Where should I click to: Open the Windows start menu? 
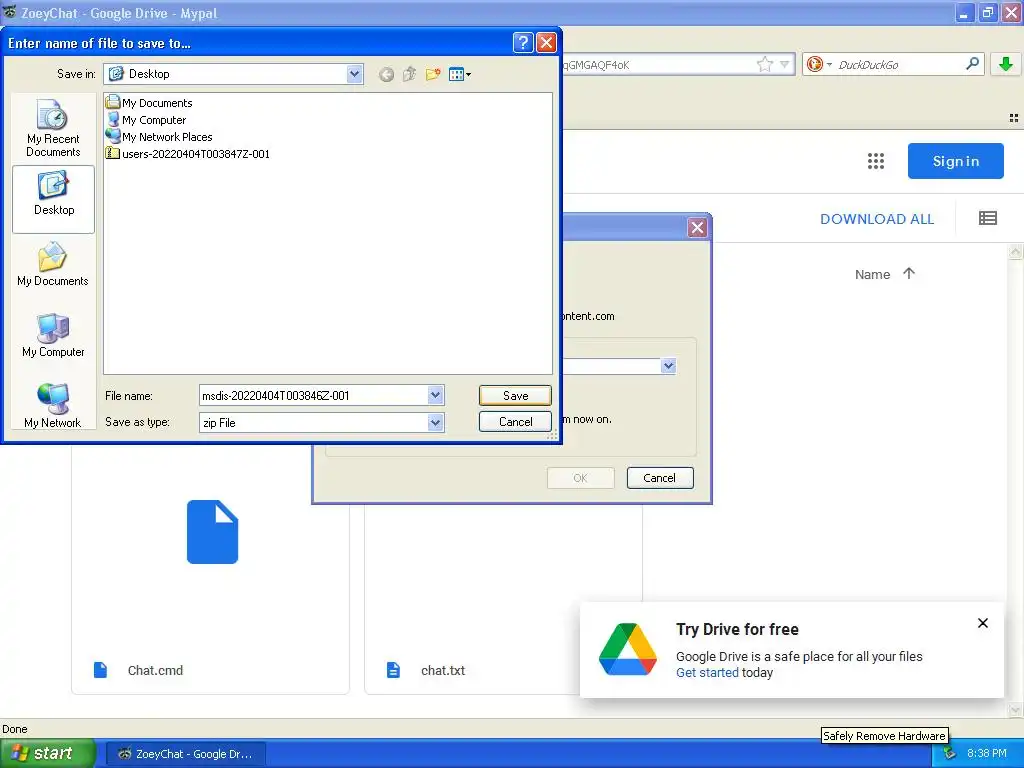point(47,753)
